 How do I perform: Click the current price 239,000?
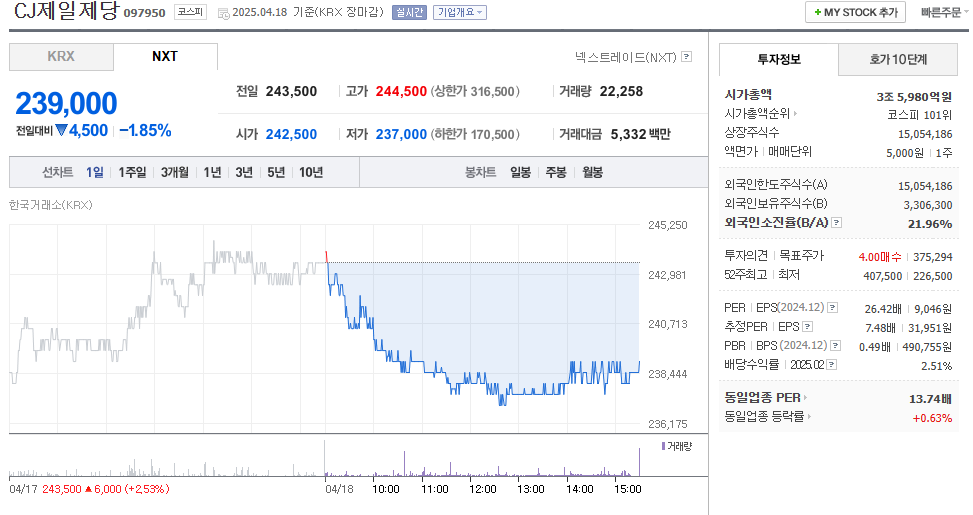click(x=66, y=104)
